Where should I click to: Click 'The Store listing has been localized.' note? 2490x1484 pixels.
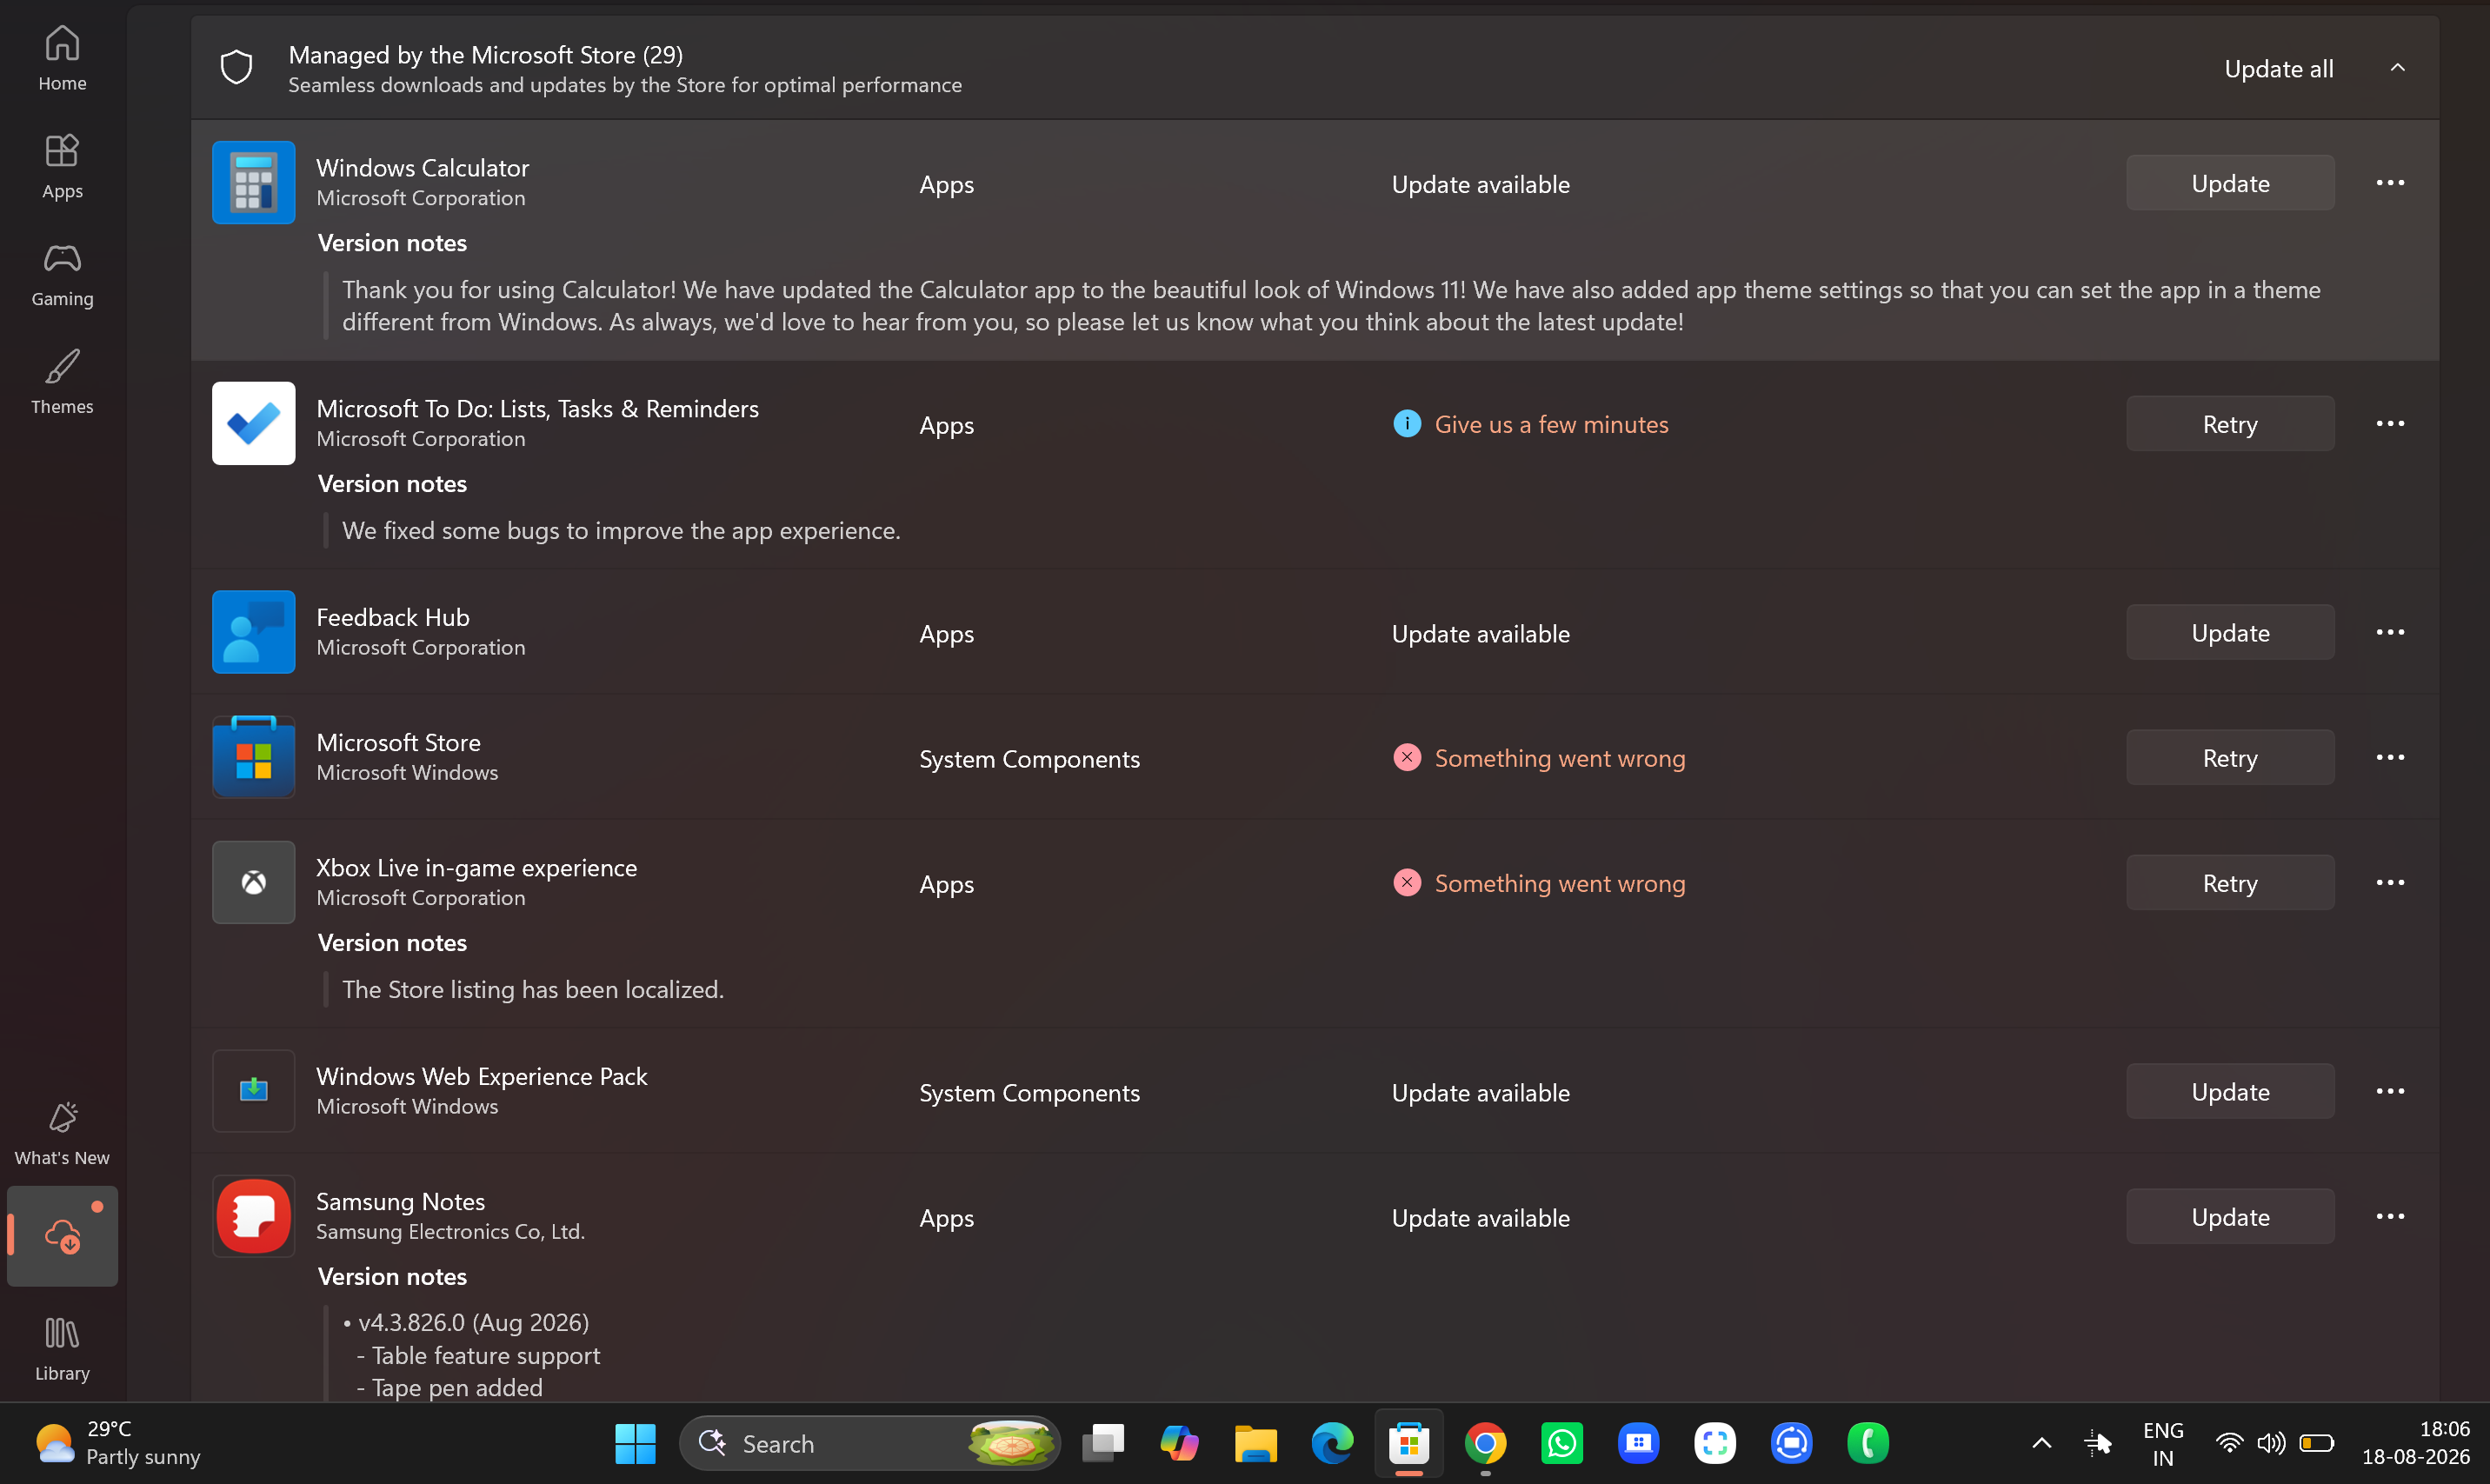point(533,989)
